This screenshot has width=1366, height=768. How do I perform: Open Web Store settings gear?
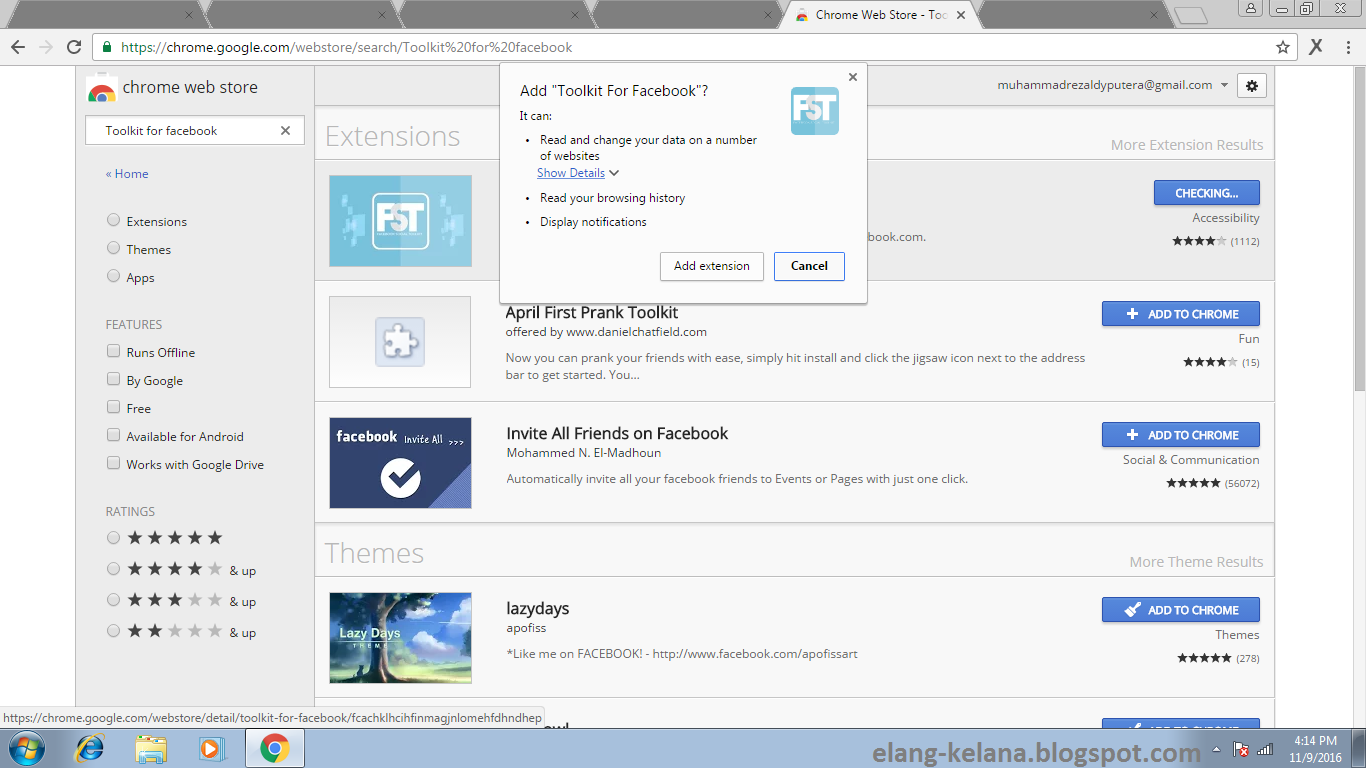(1252, 85)
